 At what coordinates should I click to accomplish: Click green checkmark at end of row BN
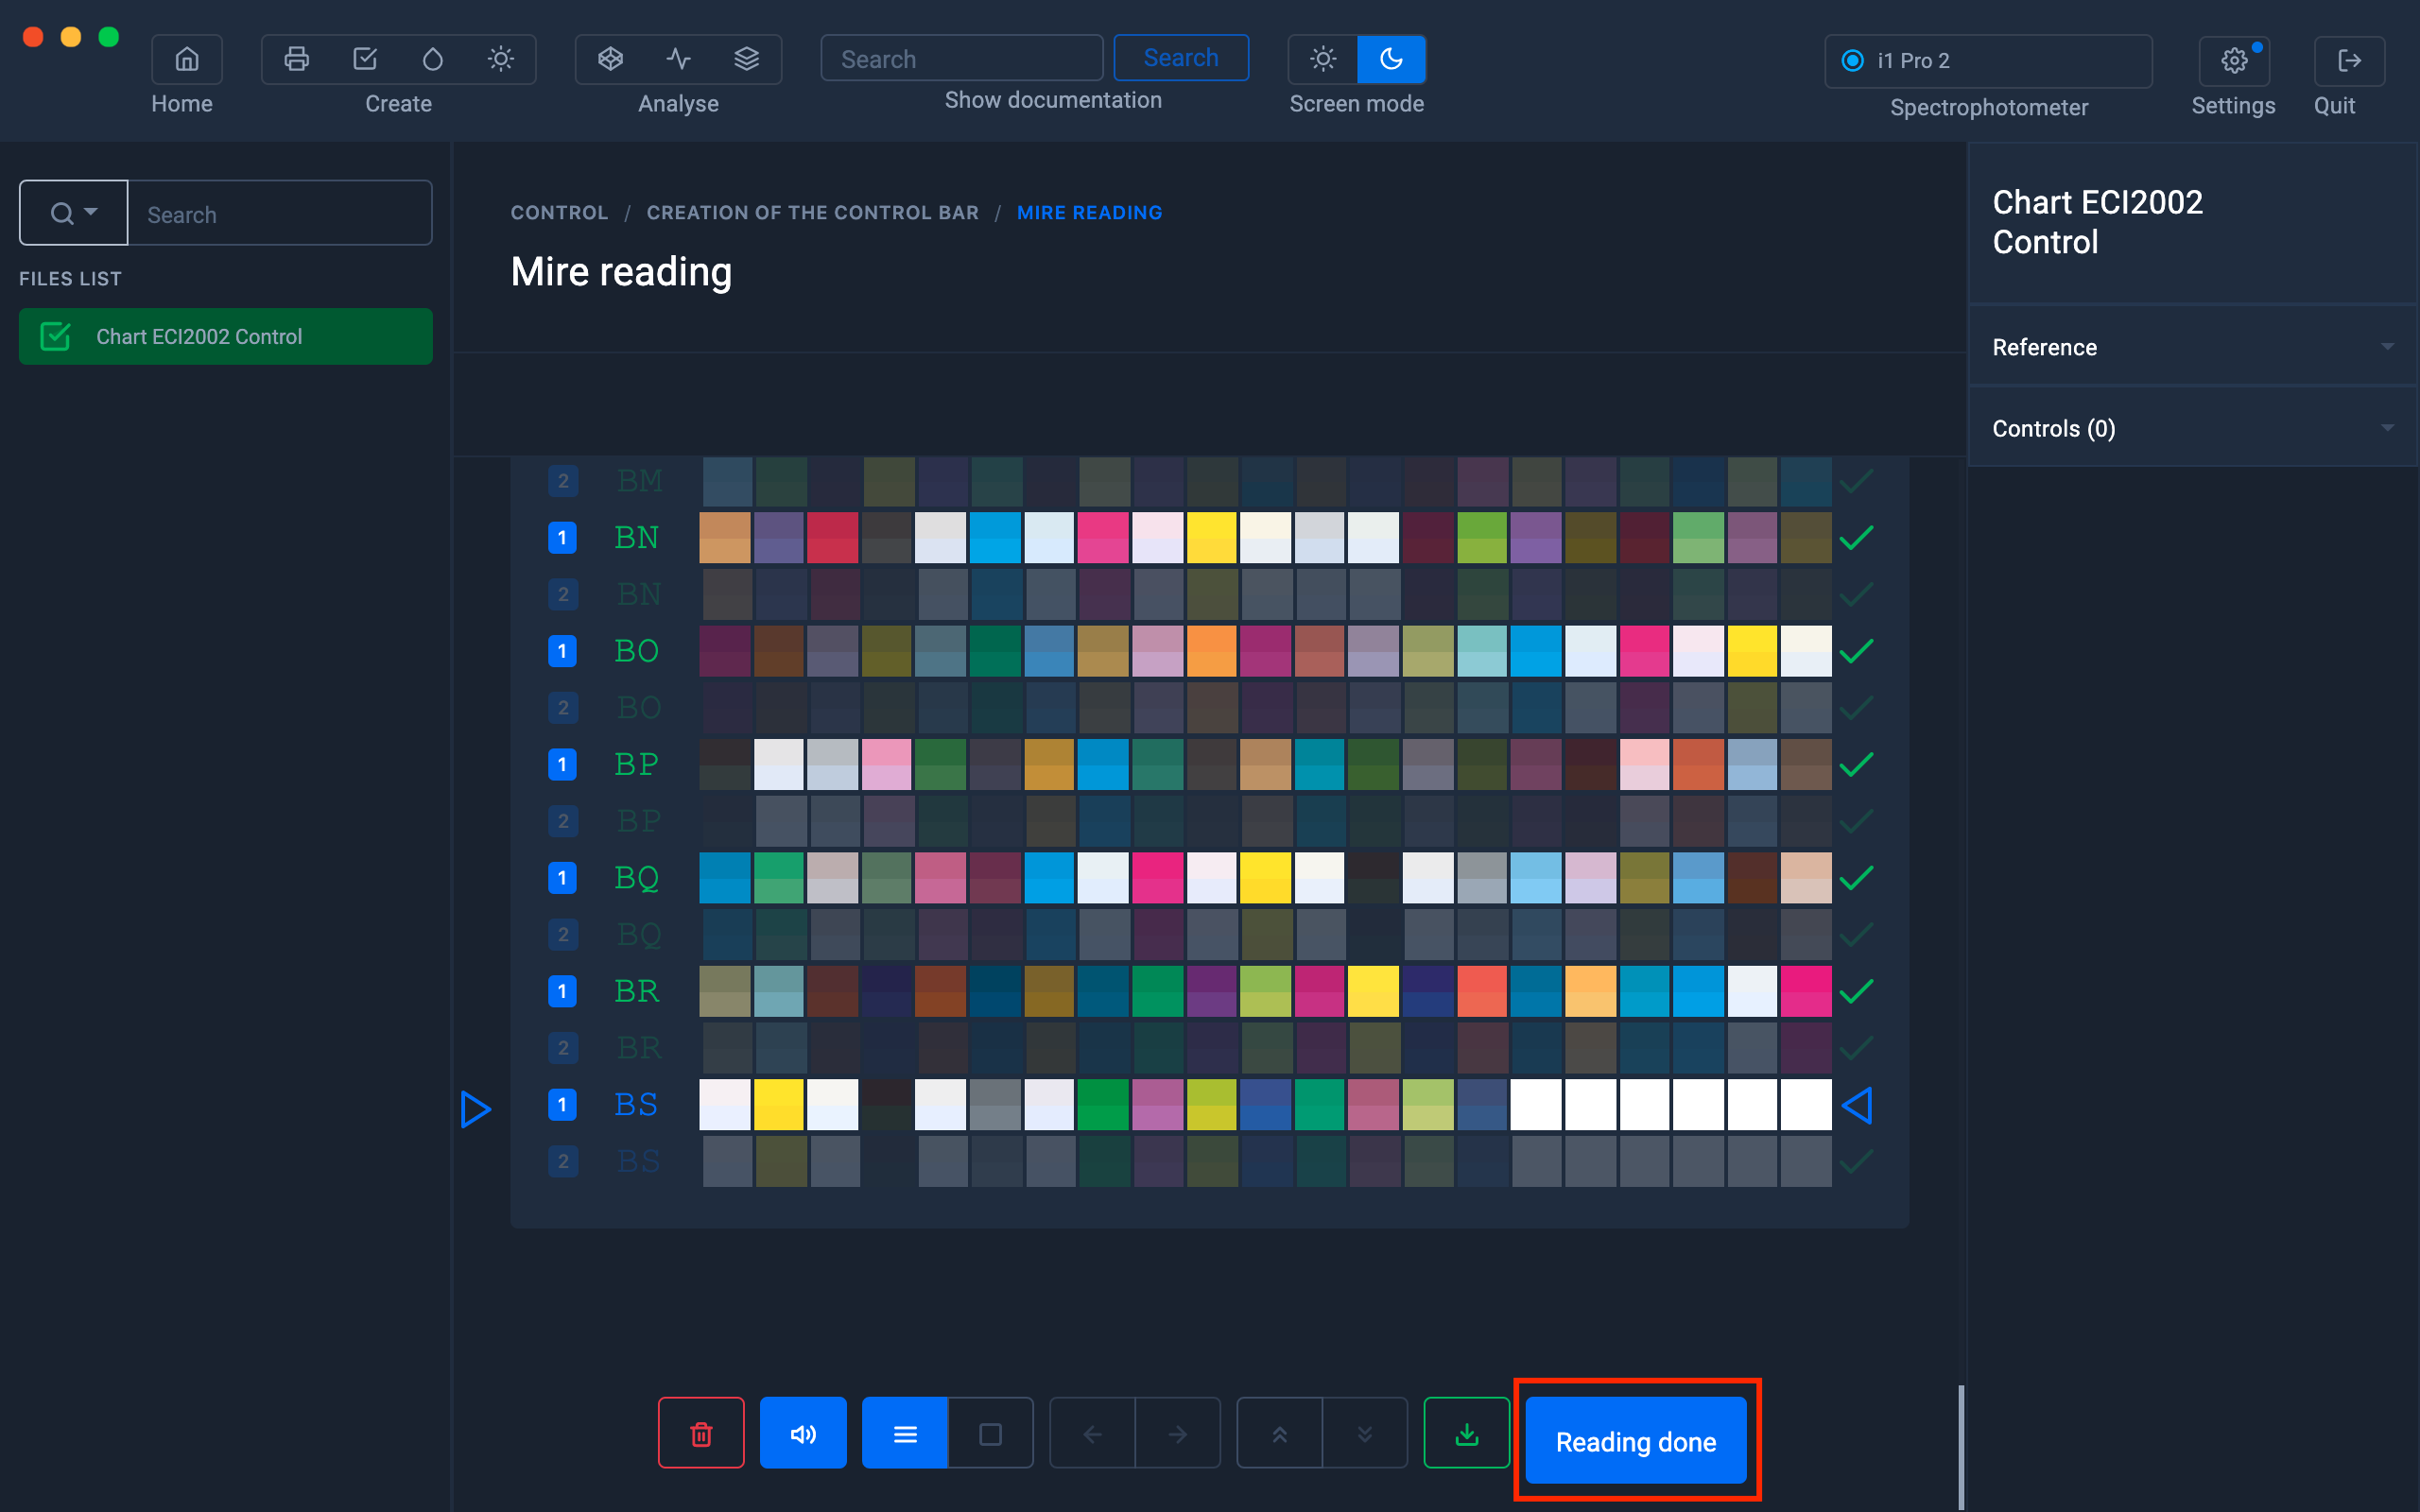pyautogui.click(x=1856, y=538)
